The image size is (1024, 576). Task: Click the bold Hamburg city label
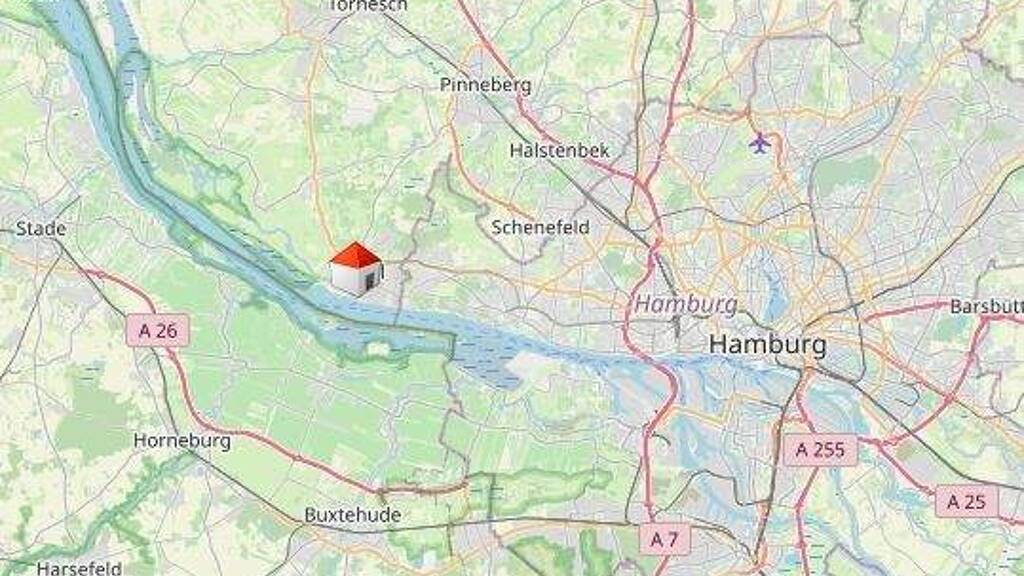coord(767,344)
